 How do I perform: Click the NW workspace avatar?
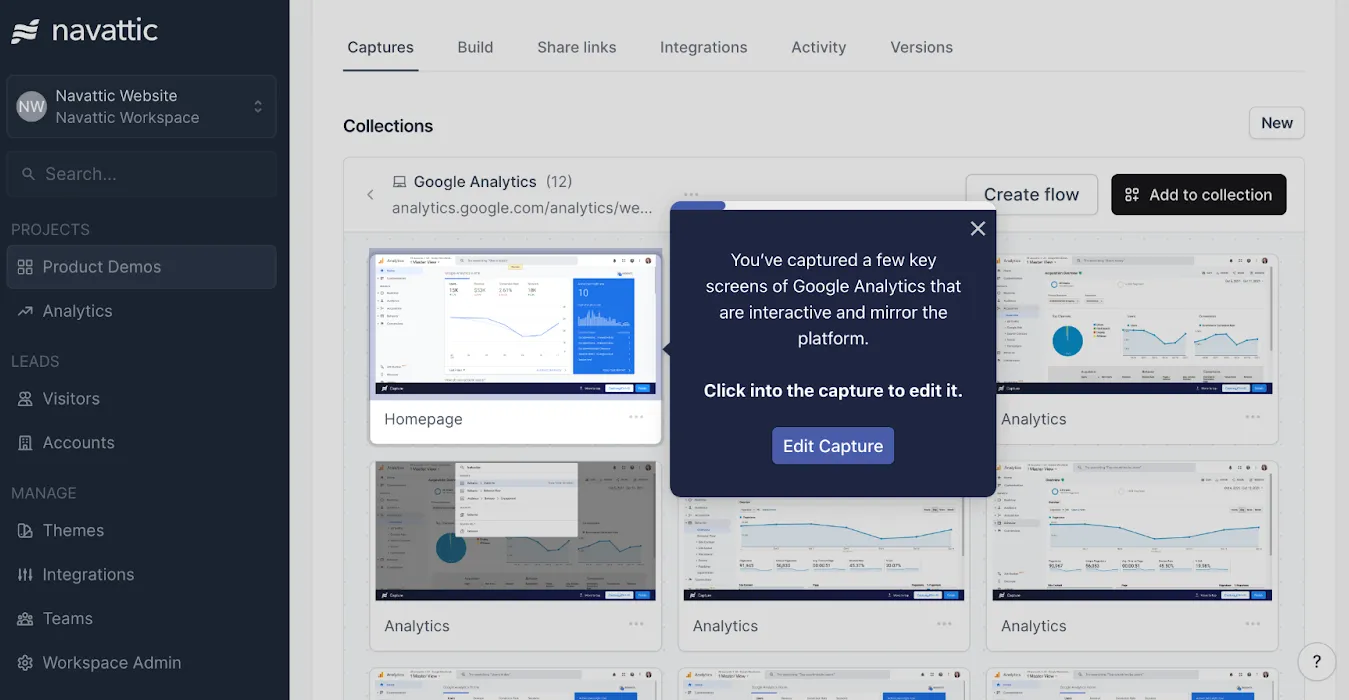(32, 106)
